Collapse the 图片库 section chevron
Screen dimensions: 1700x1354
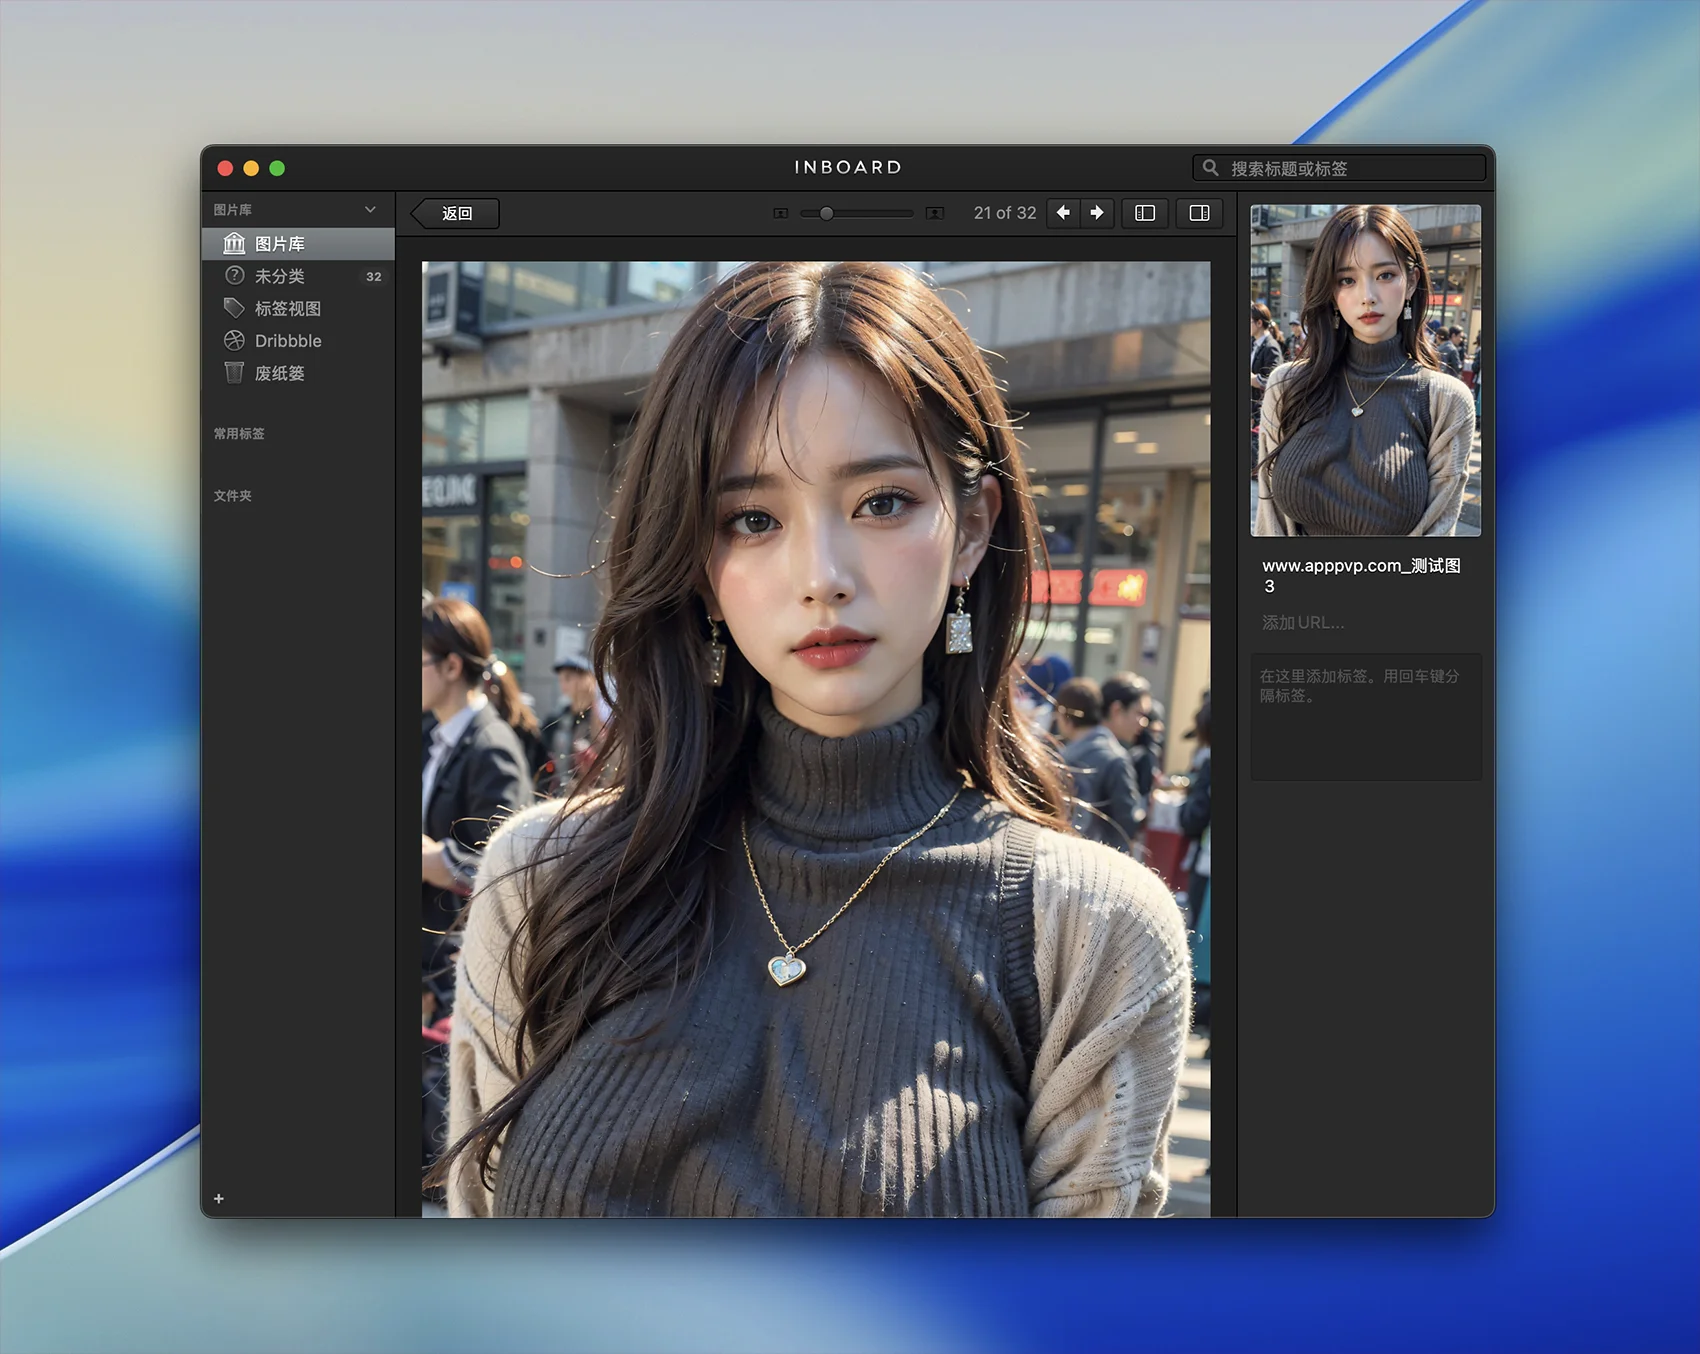(x=370, y=210)
